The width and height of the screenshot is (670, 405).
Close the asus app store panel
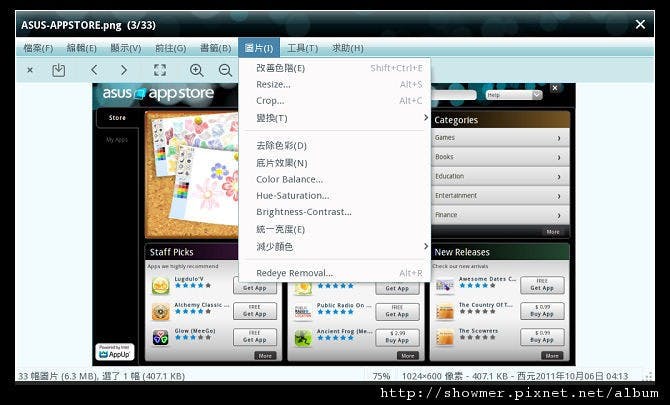coord(555,88)
